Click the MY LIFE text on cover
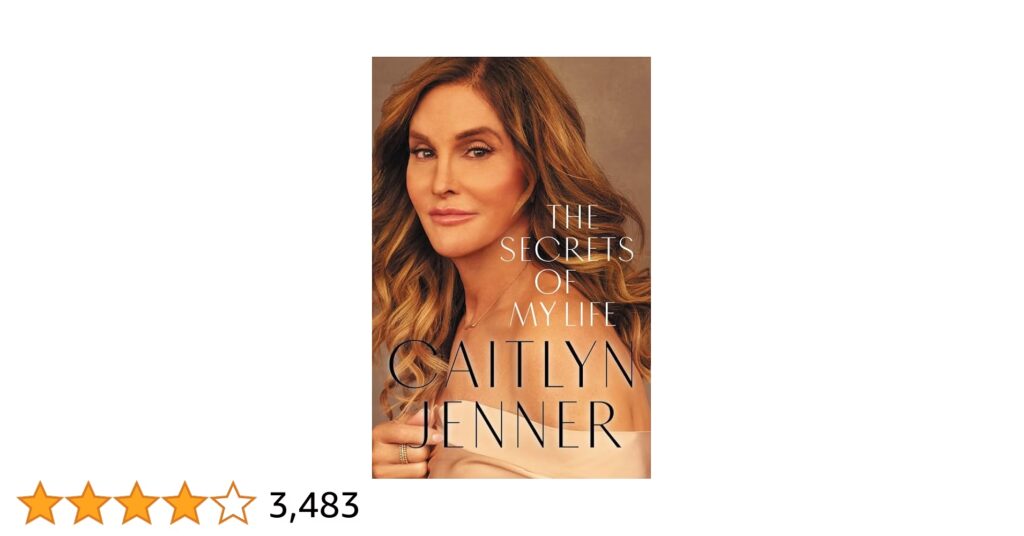The height and width of the screenshot is (536, 1024). click(x=563, y=313)
